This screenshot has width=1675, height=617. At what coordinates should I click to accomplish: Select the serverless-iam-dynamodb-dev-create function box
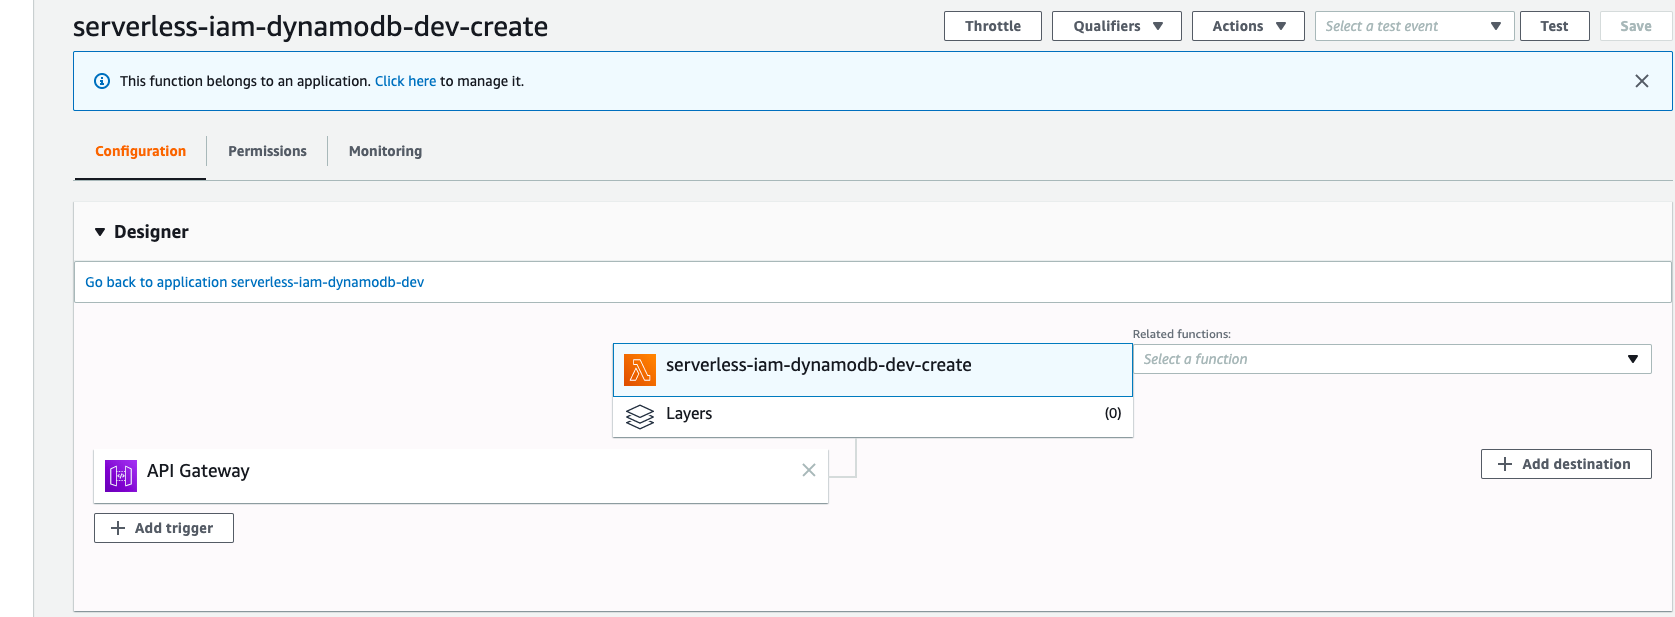point(872,370)
